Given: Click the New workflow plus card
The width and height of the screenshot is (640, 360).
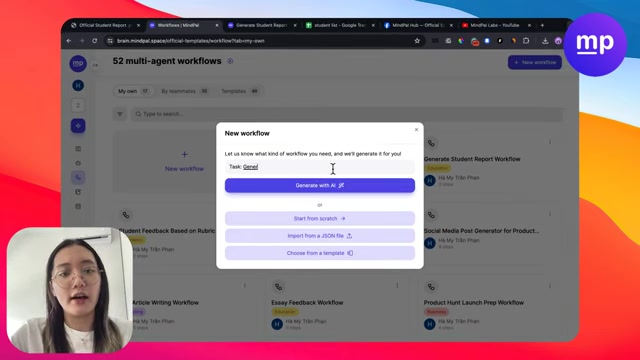Looking at the screenshot, I should [x=184, y=161].
